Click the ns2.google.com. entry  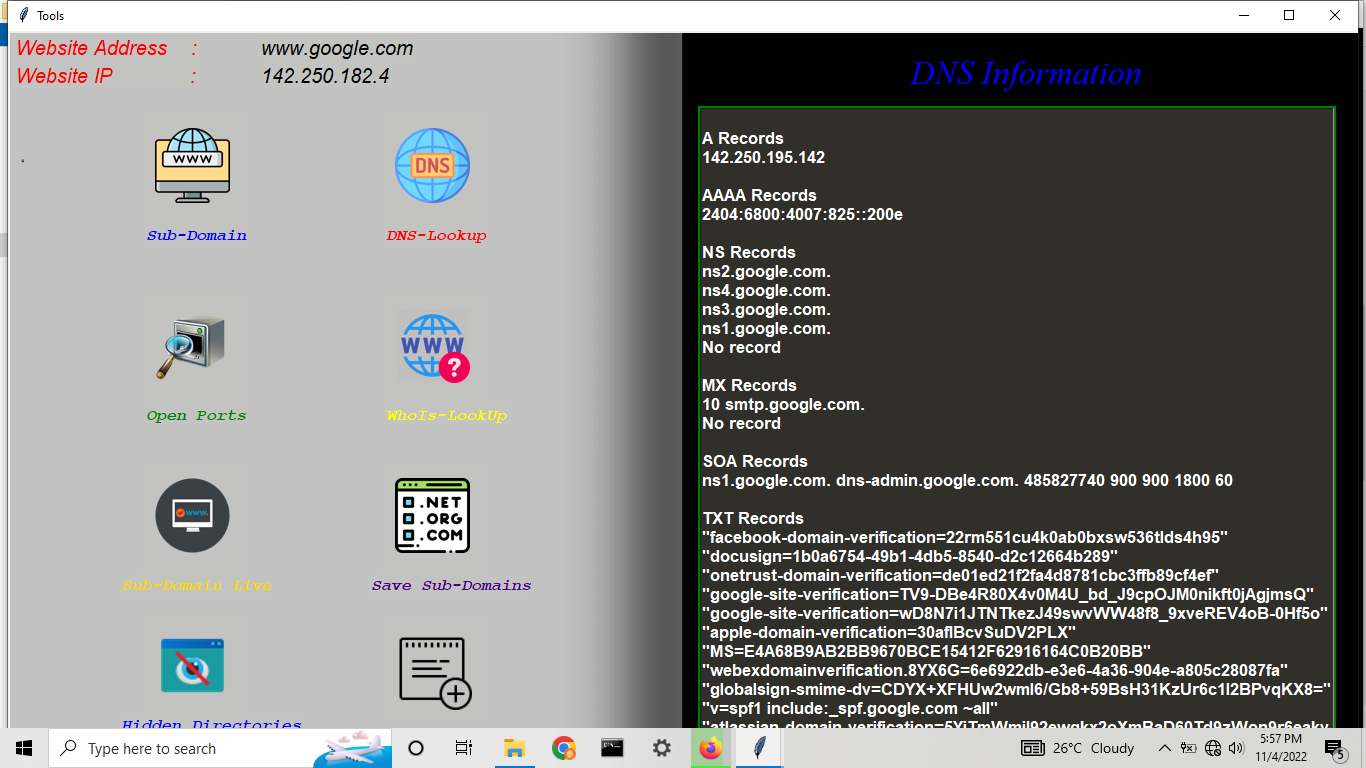tap(767, 271)
